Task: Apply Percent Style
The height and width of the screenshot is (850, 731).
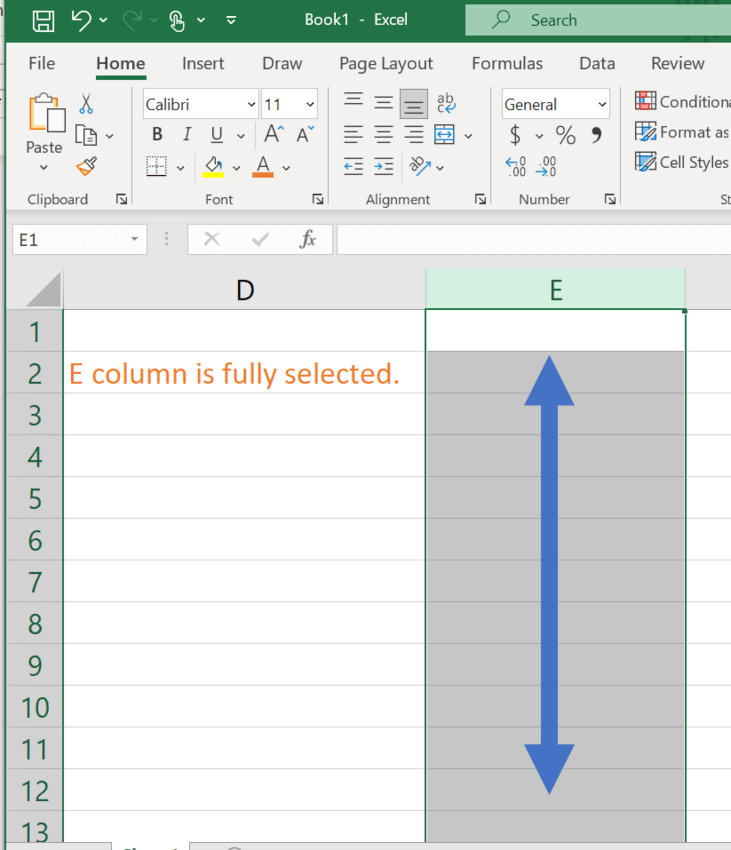Action: 565,135
